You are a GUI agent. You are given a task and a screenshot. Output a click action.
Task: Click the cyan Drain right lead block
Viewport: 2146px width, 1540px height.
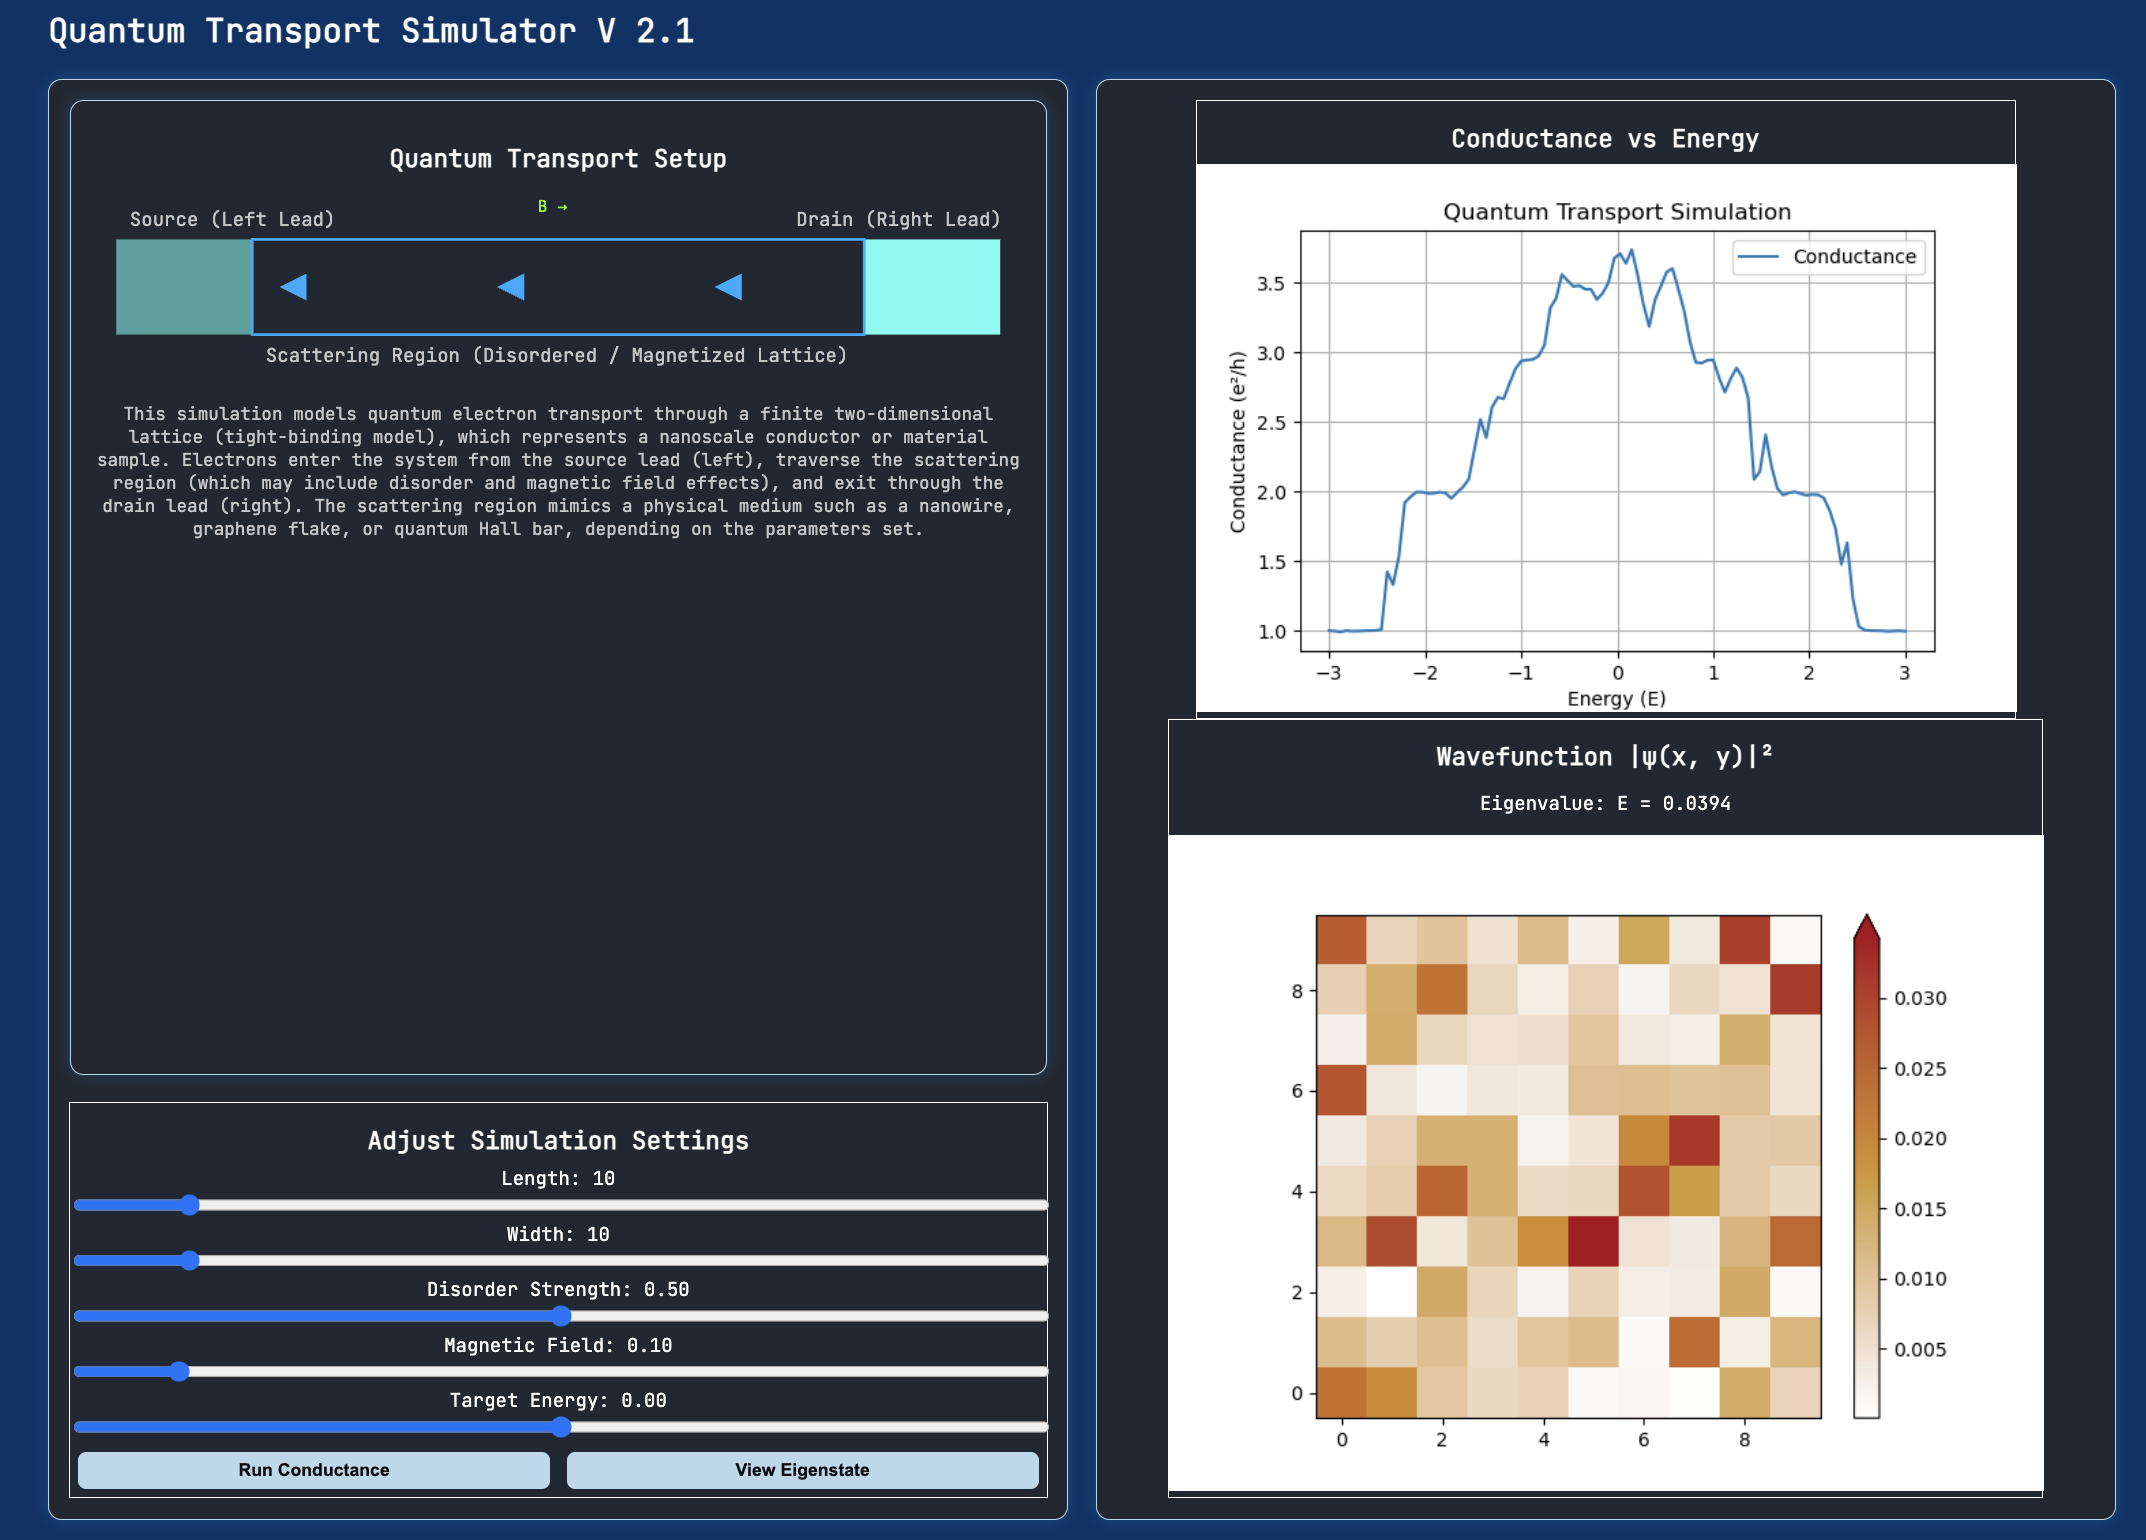click(932, 287)
